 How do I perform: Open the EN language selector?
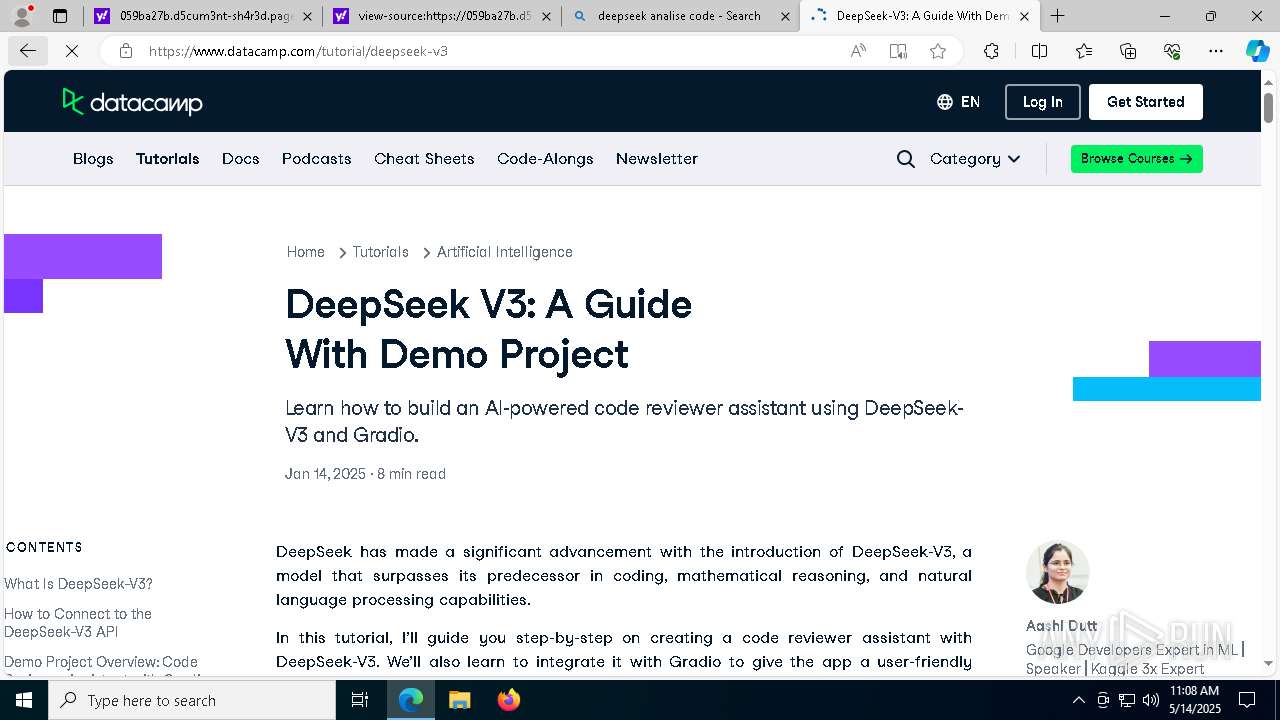point(958,102)
